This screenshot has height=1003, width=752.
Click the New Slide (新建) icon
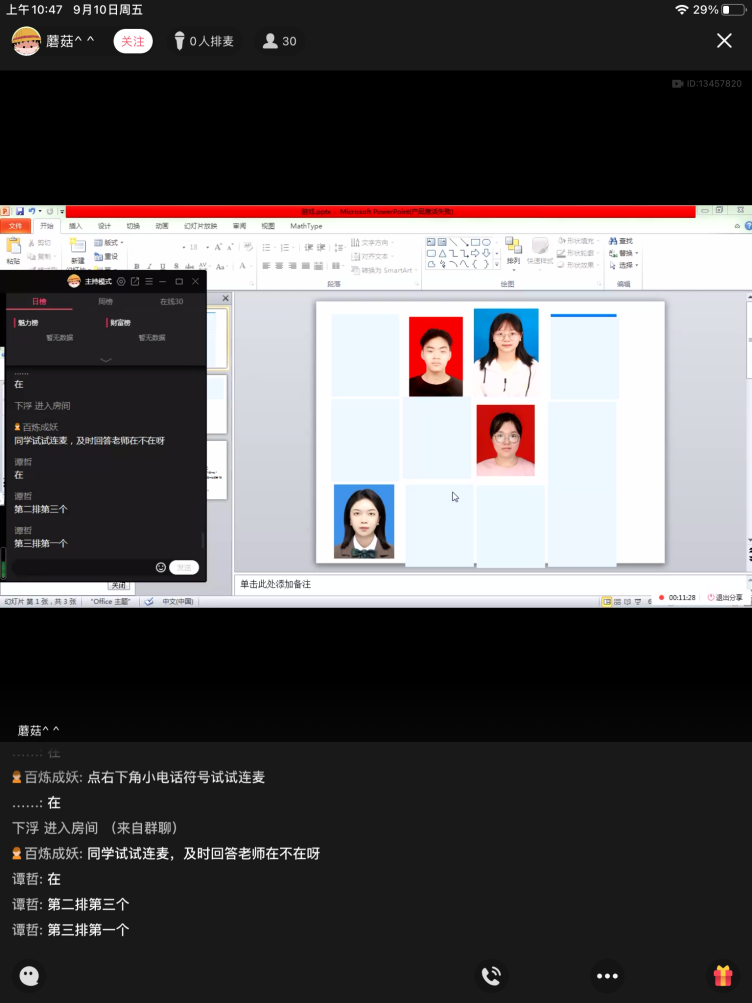tap(77, 250)
